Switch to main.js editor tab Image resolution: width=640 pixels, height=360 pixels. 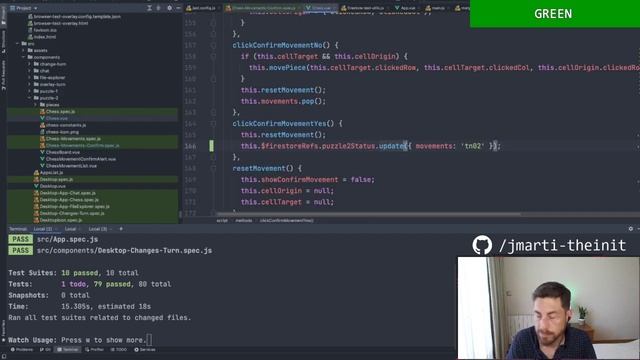[436, 8]
